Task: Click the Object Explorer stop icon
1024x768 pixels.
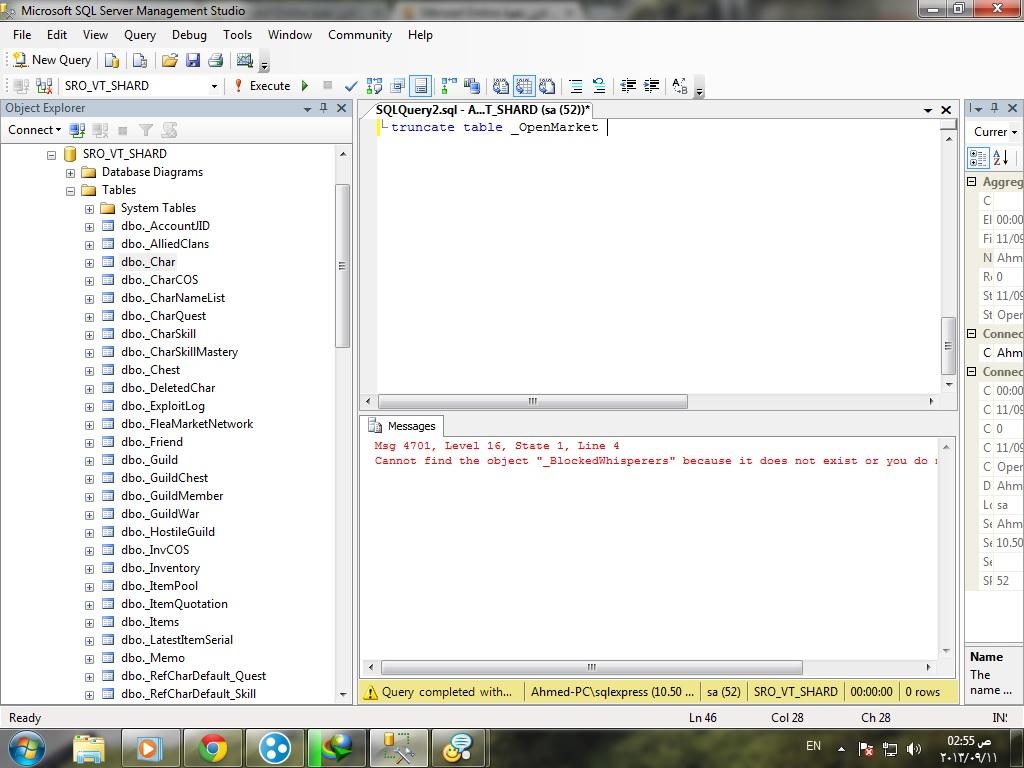Action: (x=123, y=131)
